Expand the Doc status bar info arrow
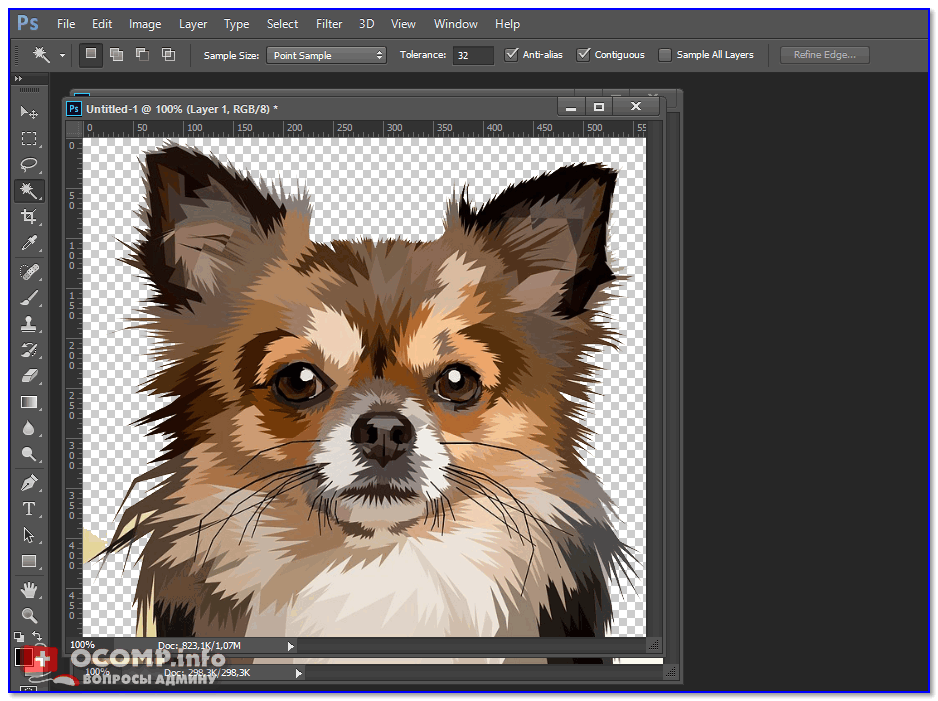938x701 pixels. 291,646
